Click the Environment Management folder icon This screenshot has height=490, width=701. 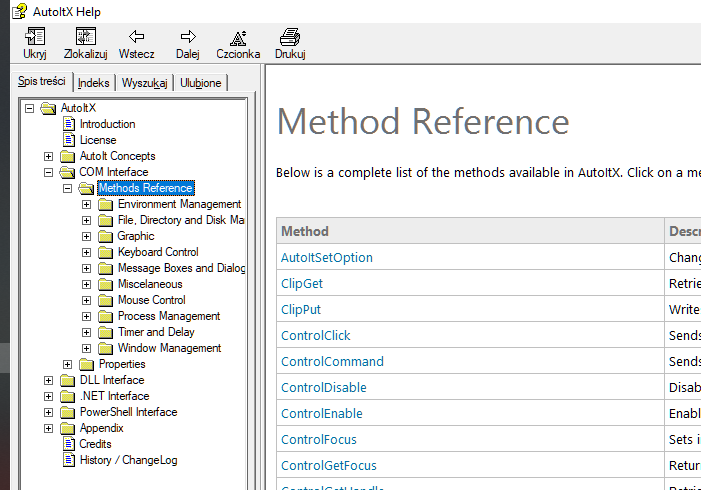(x=106, y=204)
